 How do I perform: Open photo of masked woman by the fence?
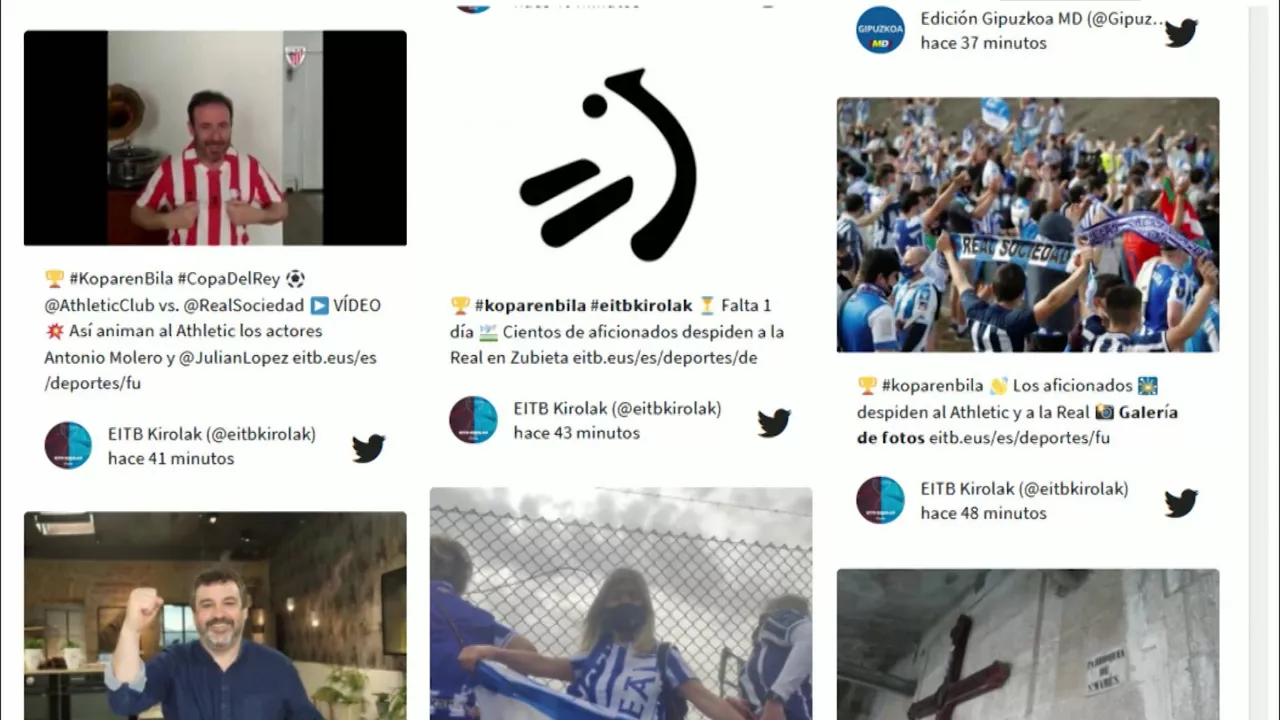(621, 604)
